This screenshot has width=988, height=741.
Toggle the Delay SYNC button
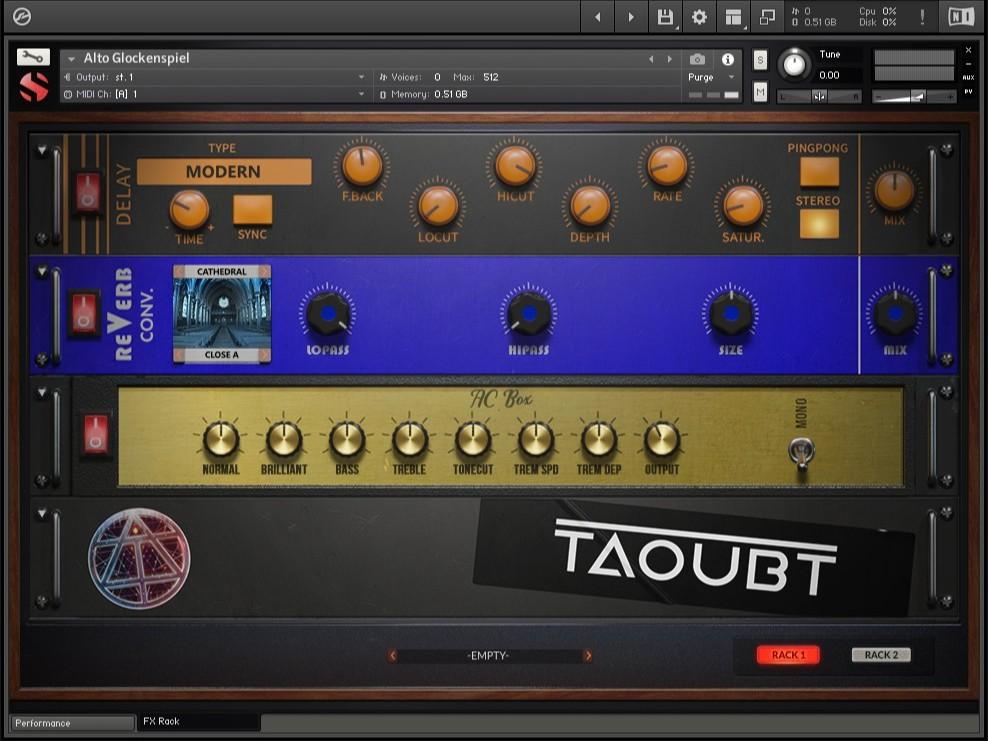click(252, 210)
